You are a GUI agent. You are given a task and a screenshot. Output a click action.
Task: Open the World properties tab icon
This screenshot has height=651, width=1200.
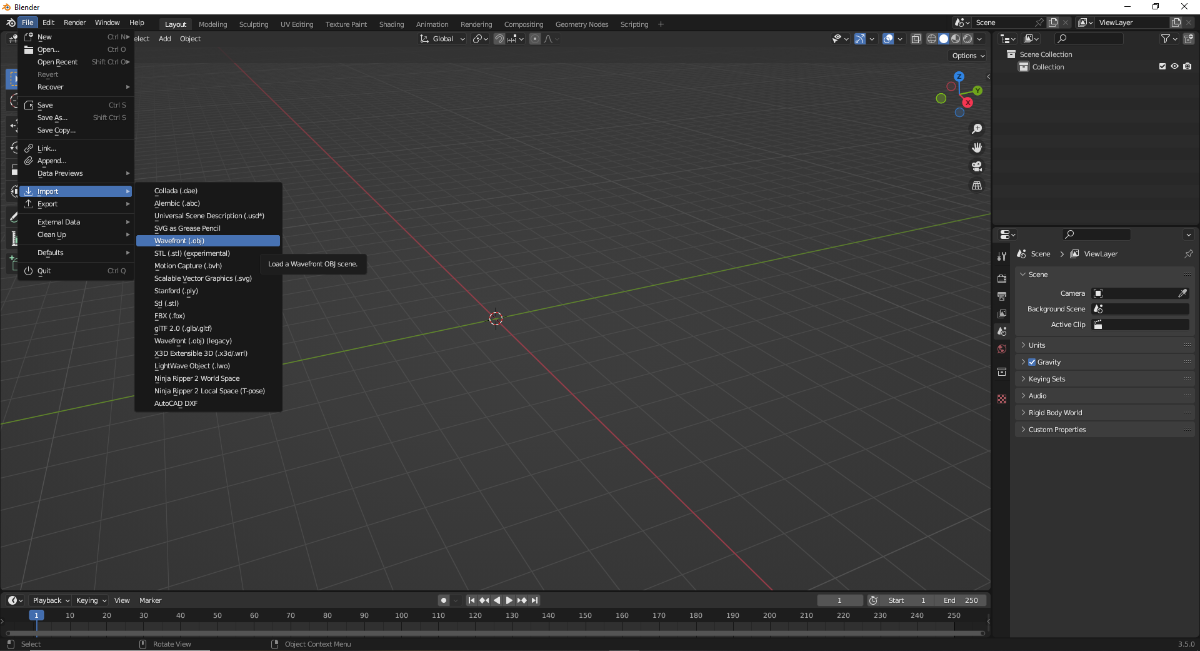point(1002,349)
